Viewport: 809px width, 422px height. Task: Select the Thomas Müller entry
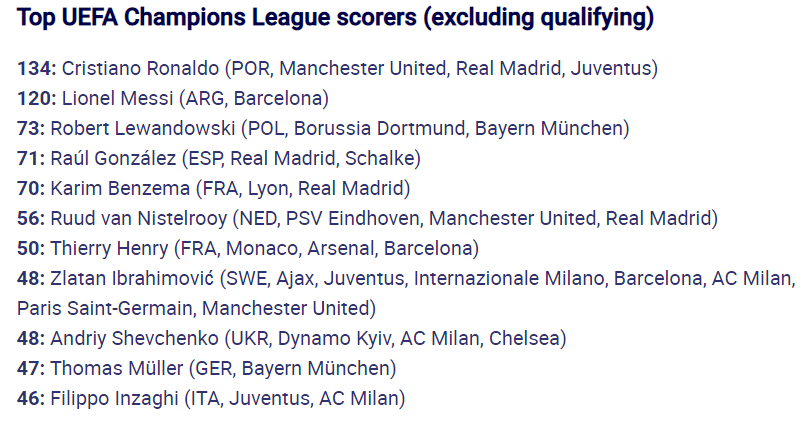[x=207, y=368]
